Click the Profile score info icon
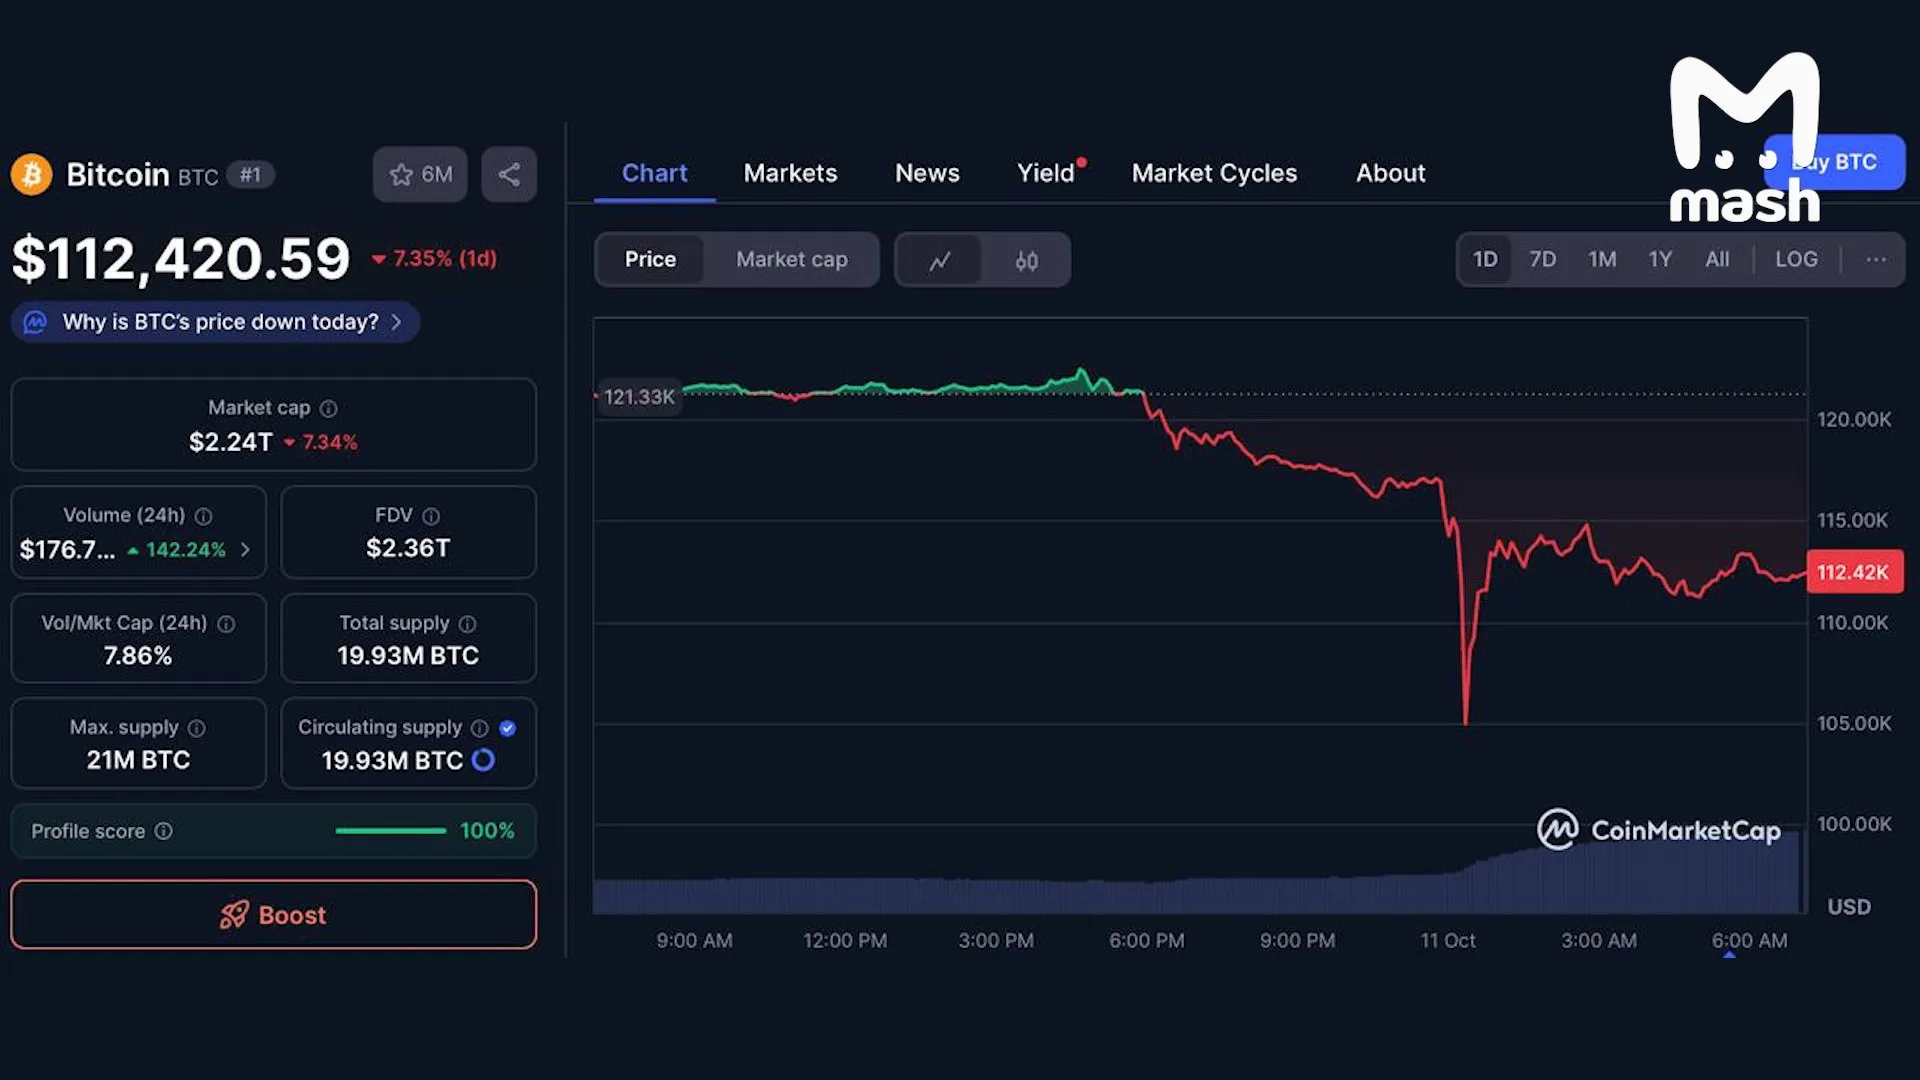 point(164,831)
